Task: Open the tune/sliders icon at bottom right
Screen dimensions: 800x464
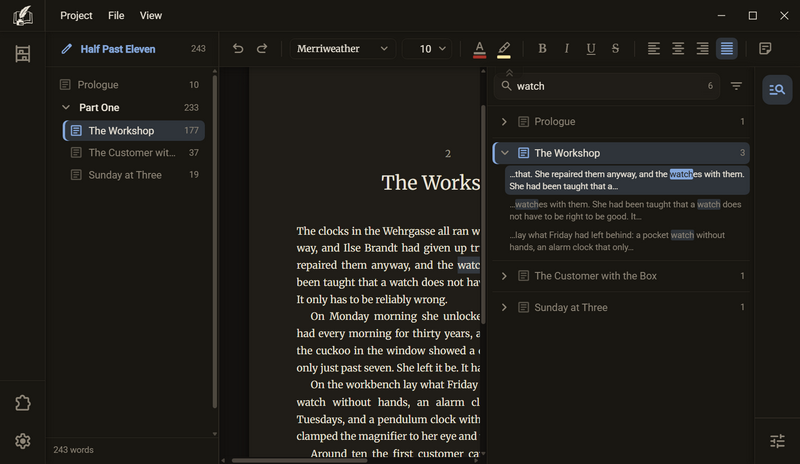Action: point(777,441)
